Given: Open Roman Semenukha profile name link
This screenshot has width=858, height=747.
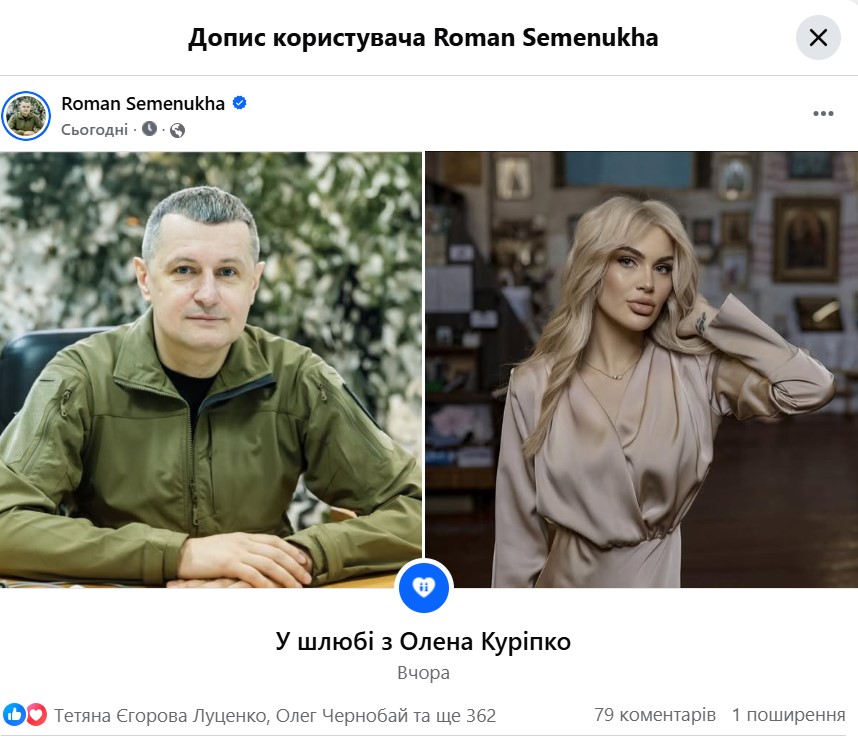Looking at the screenshot, I should point(143,103).
